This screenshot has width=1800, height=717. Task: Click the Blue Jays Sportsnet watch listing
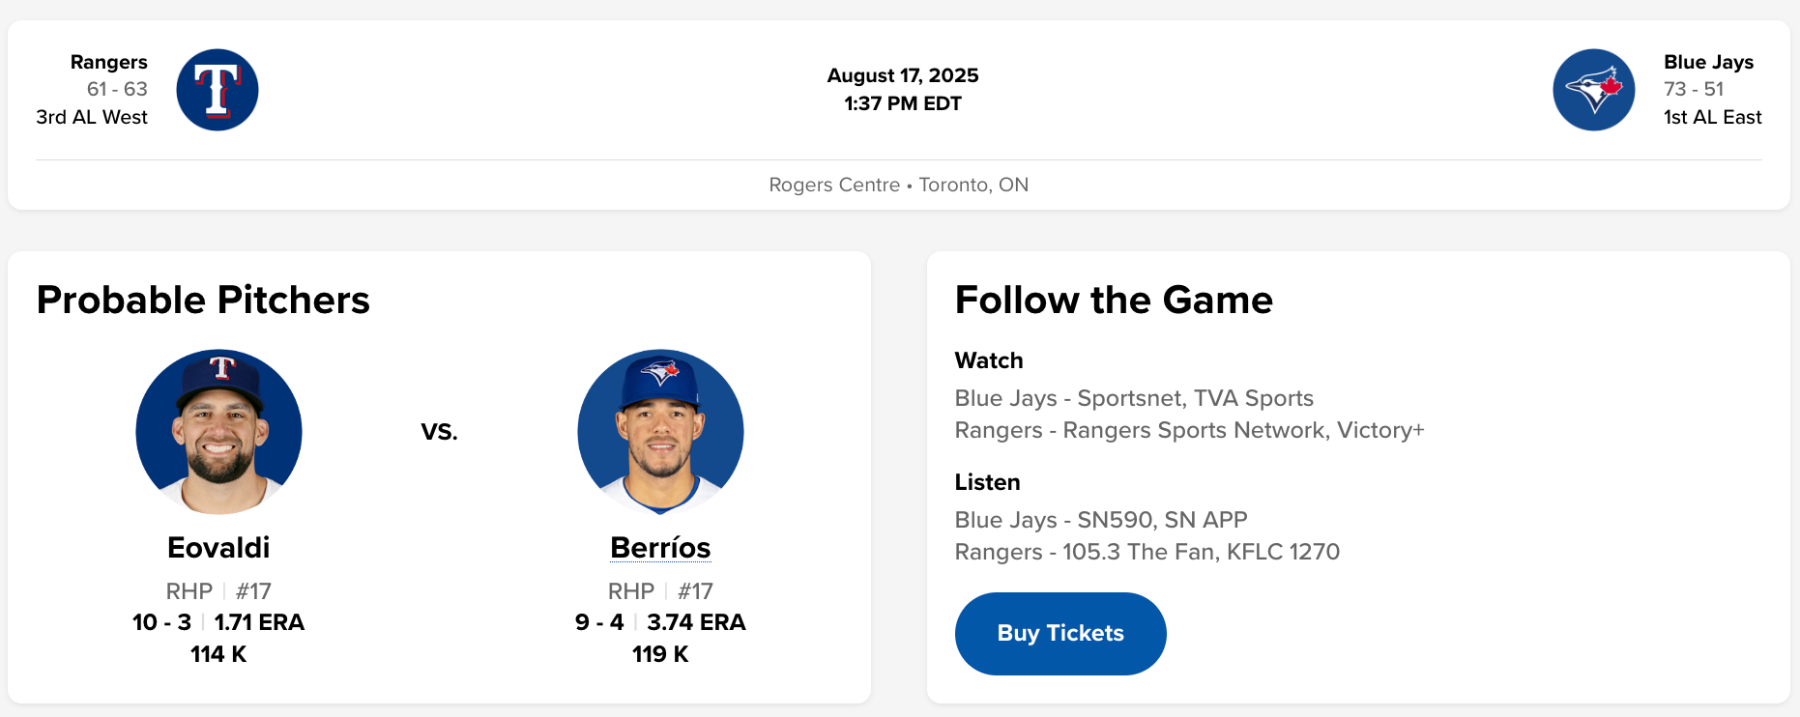(1134, 398)
